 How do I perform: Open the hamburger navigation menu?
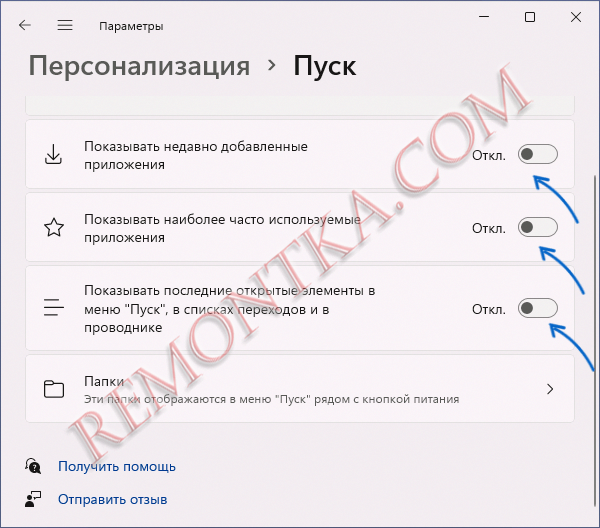pyautogui.click(x=65, y=26)
